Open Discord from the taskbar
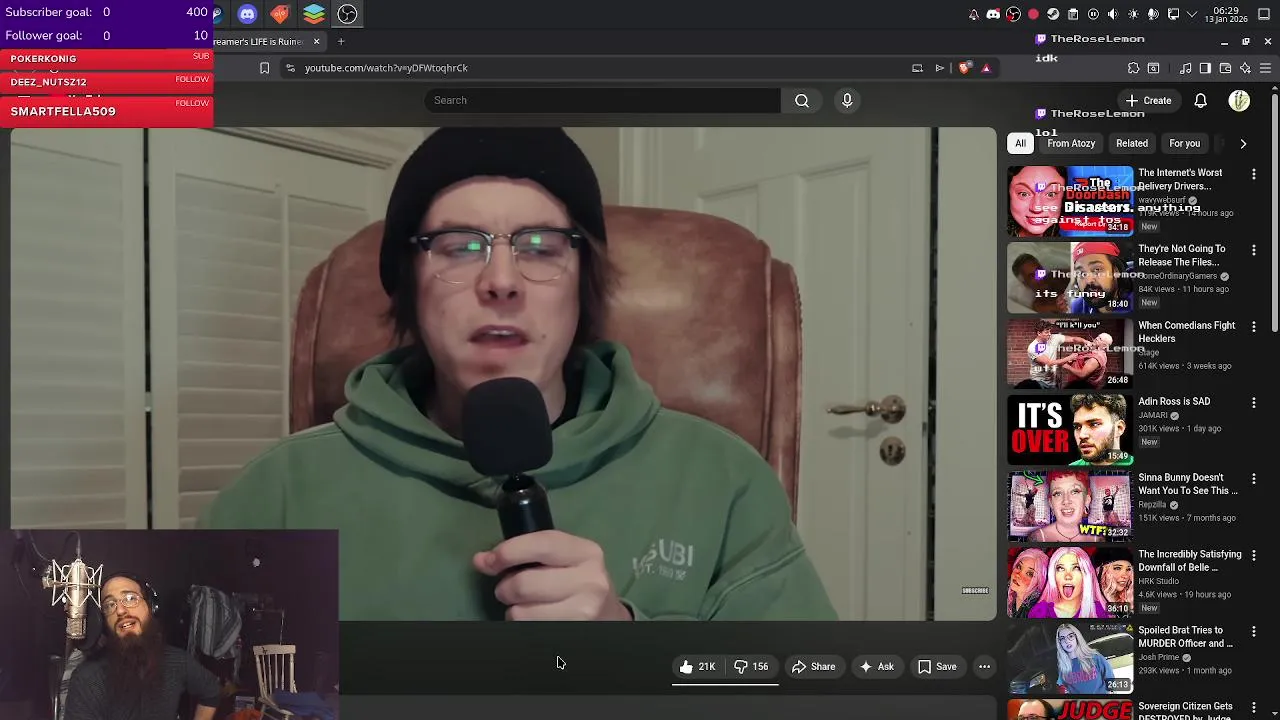 [x=247, y=14]
